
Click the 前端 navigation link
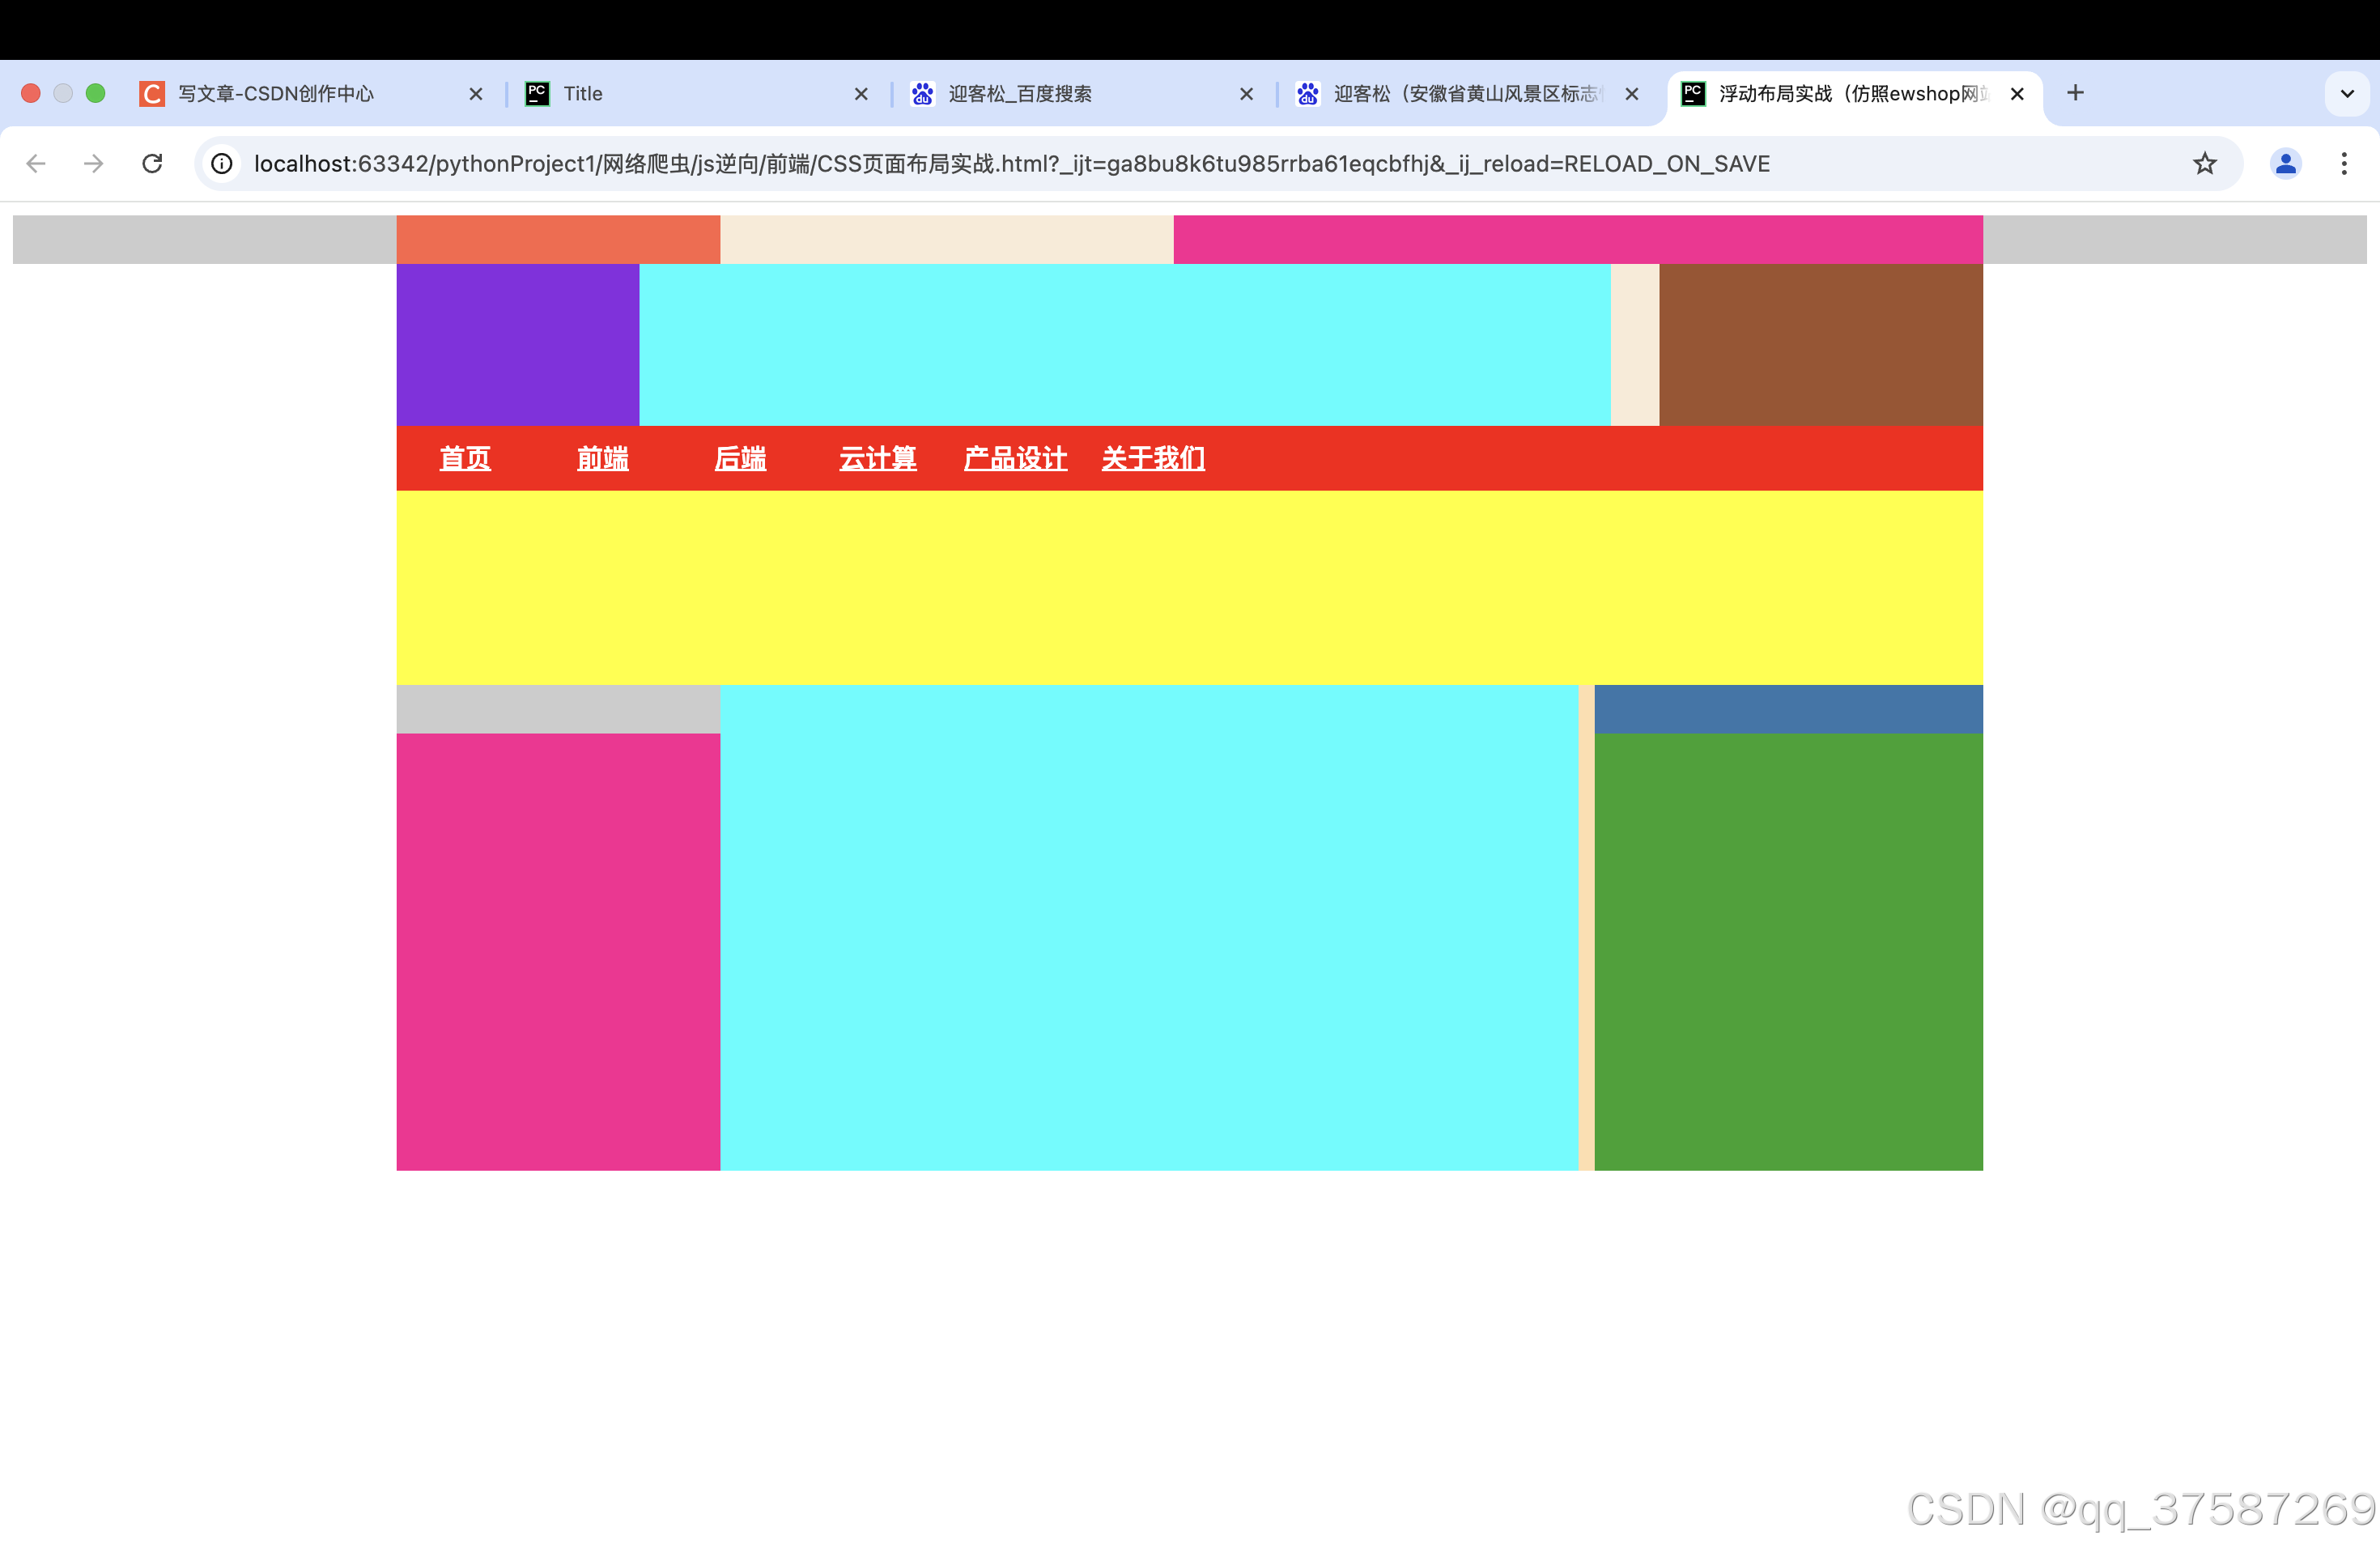pos(602,458)
